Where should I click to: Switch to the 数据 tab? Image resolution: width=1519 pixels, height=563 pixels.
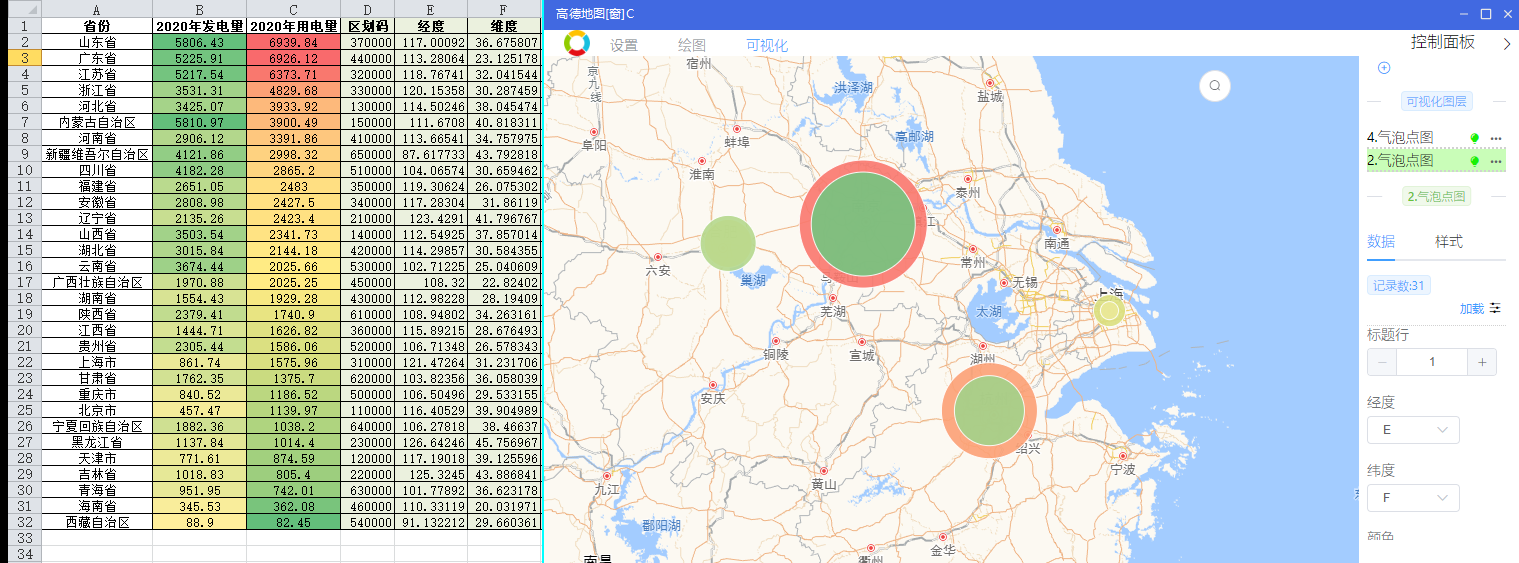1381,242
